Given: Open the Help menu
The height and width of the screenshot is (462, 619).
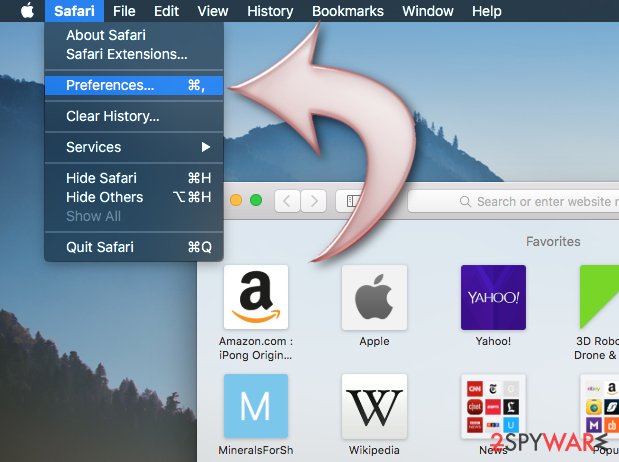Looking at the screenshot, I should [x=487, y=11].
